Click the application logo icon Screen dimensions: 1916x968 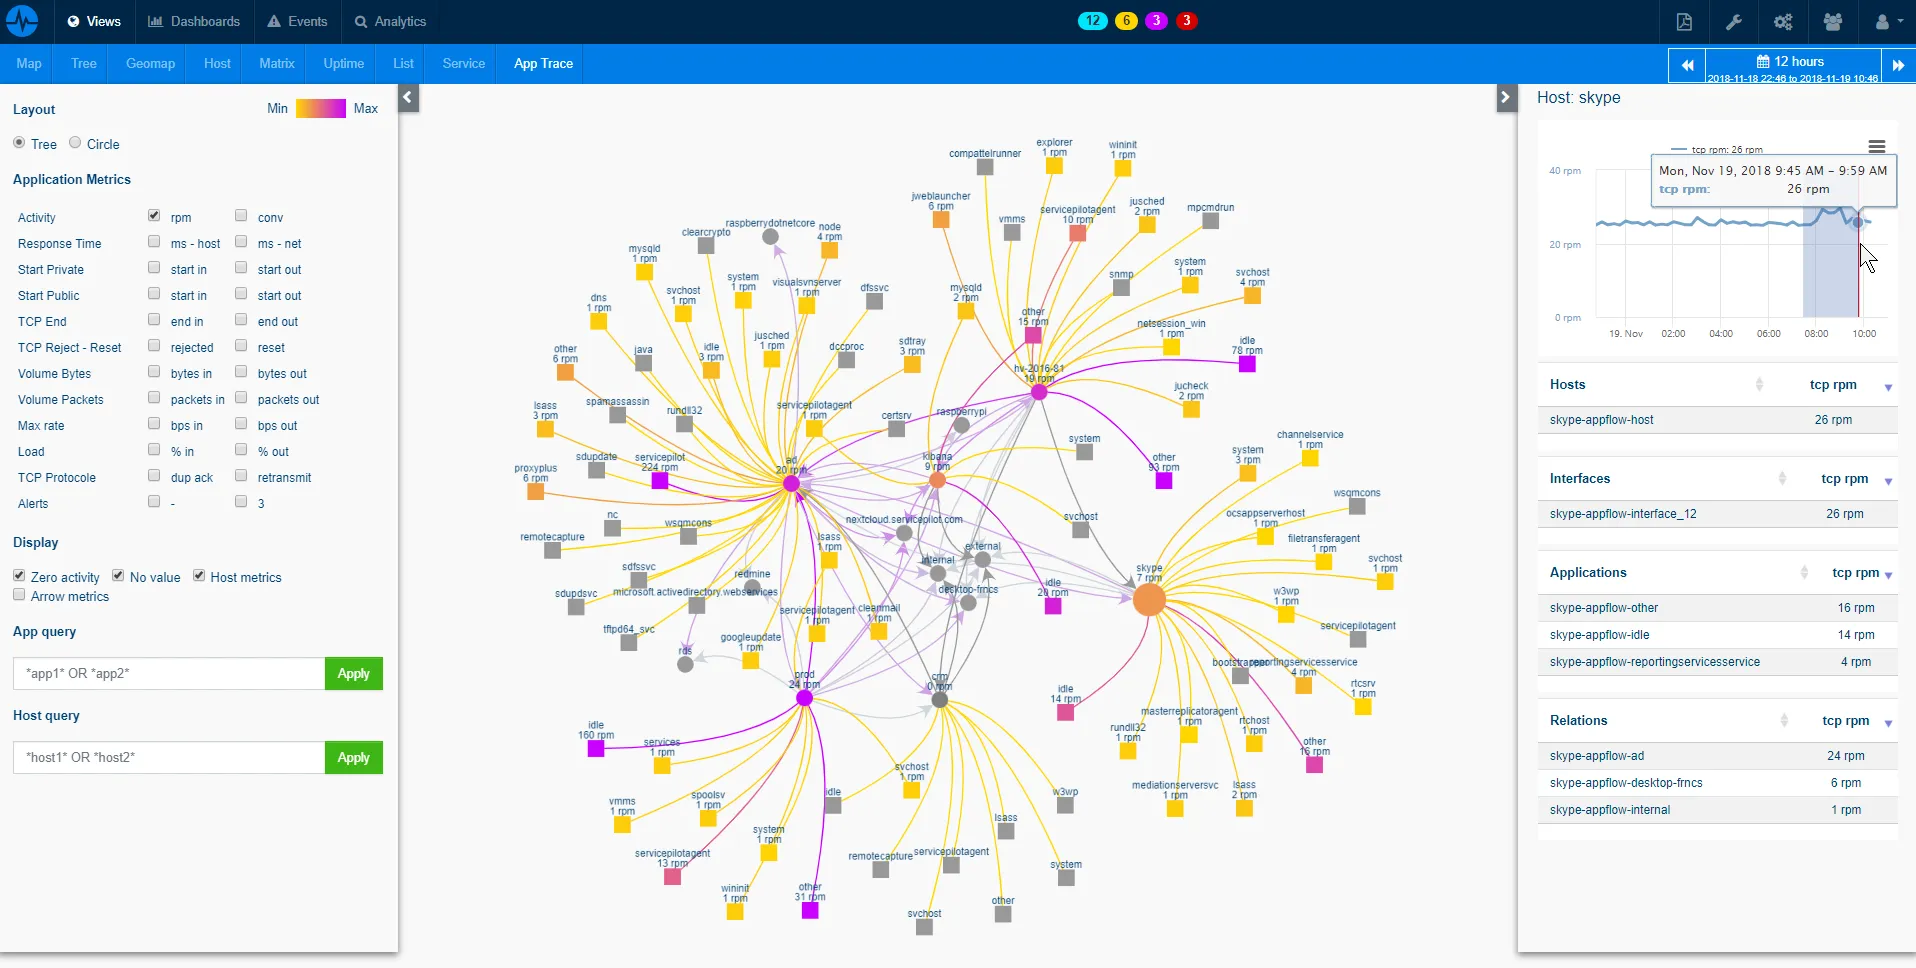pos(22,21)
